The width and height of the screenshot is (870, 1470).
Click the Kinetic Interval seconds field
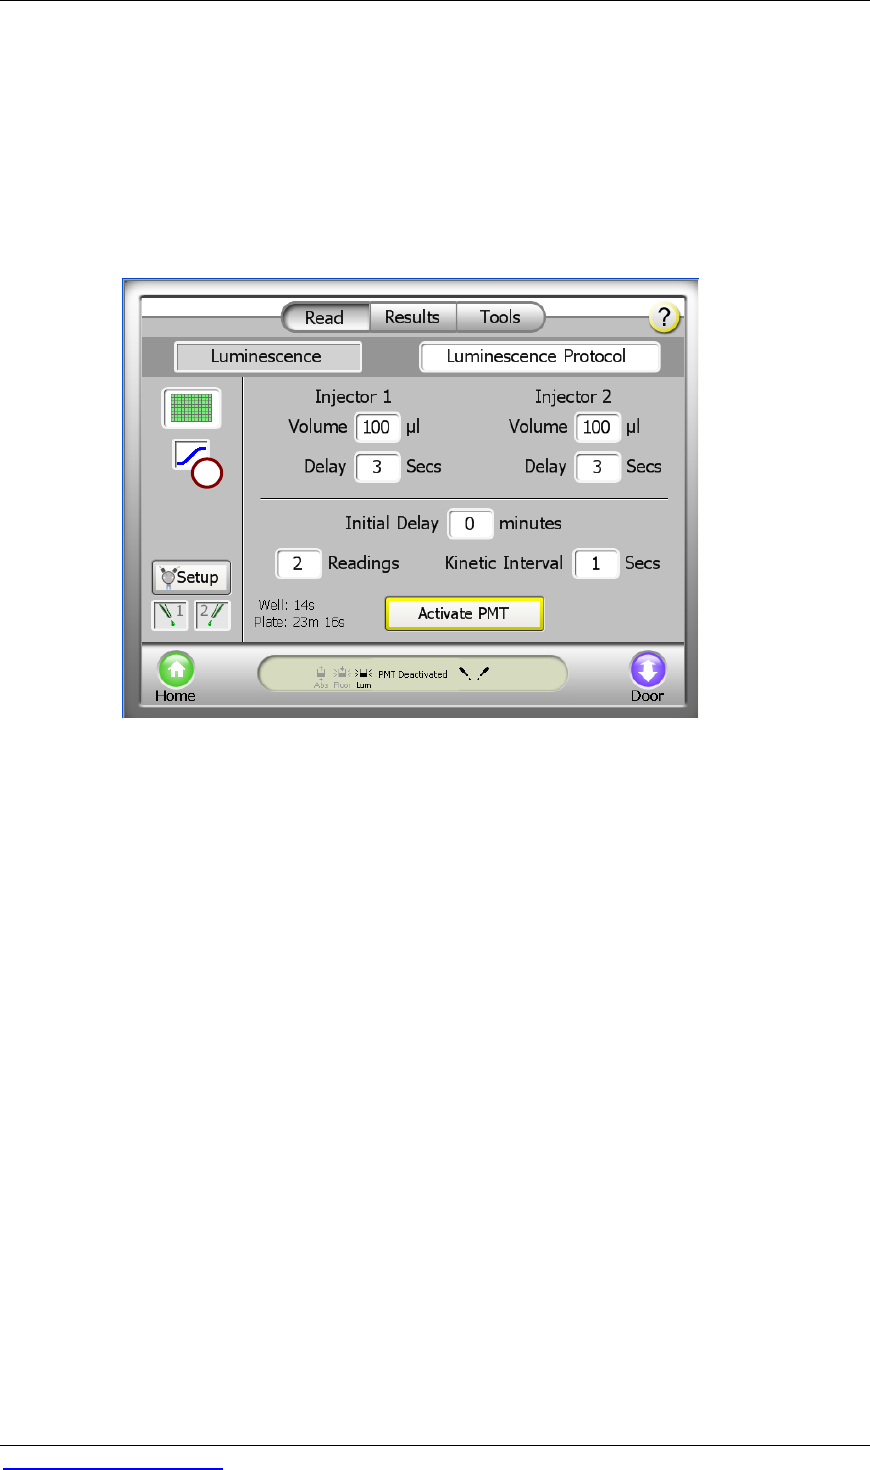tap(596, 564)
